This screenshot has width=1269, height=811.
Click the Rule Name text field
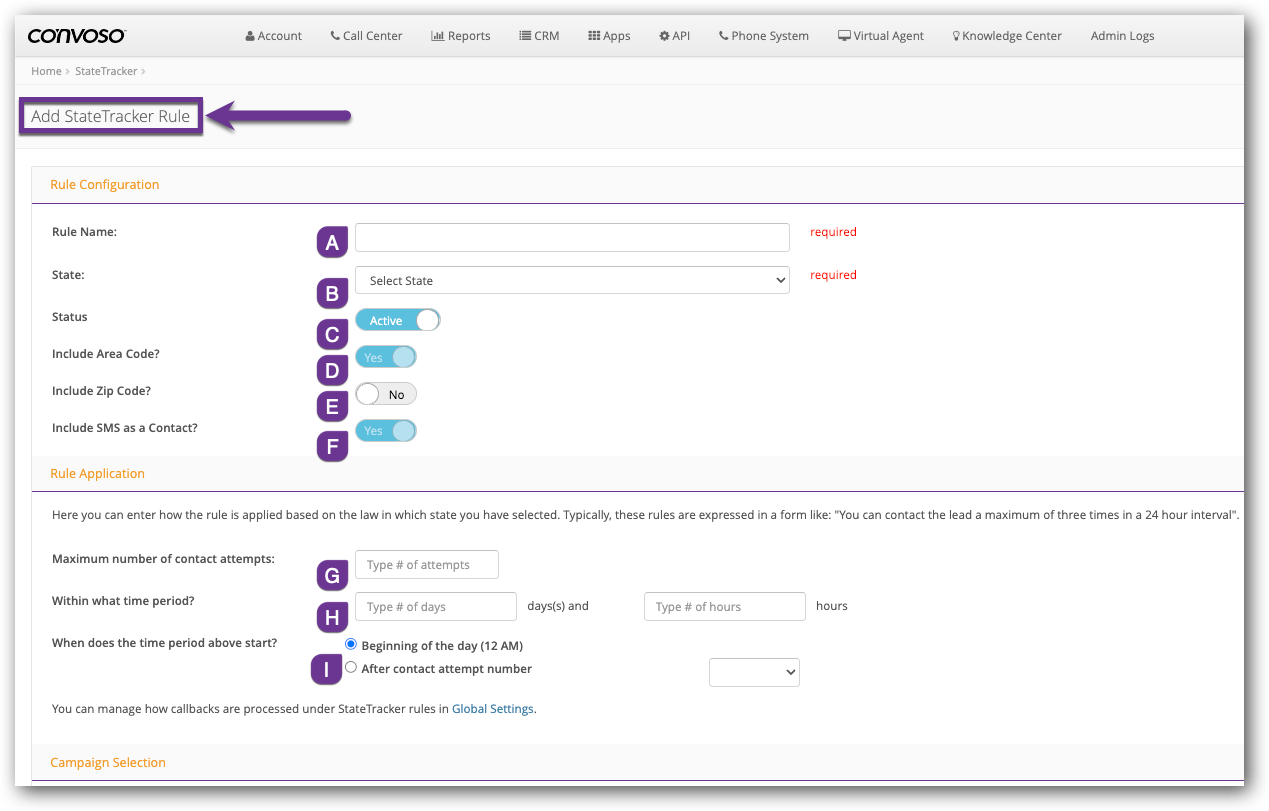pos(572,237)
